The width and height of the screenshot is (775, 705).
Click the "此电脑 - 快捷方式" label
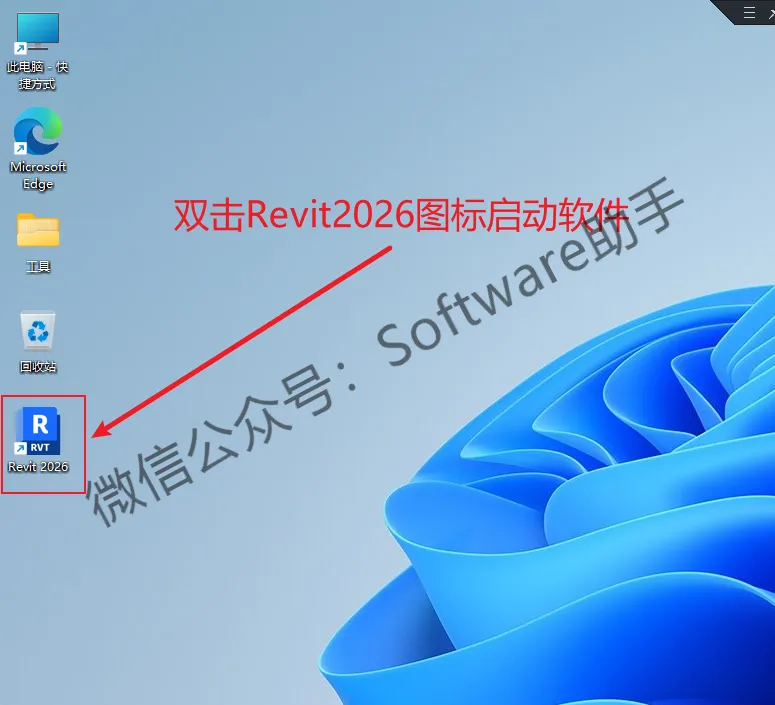(x=38, y=75)
